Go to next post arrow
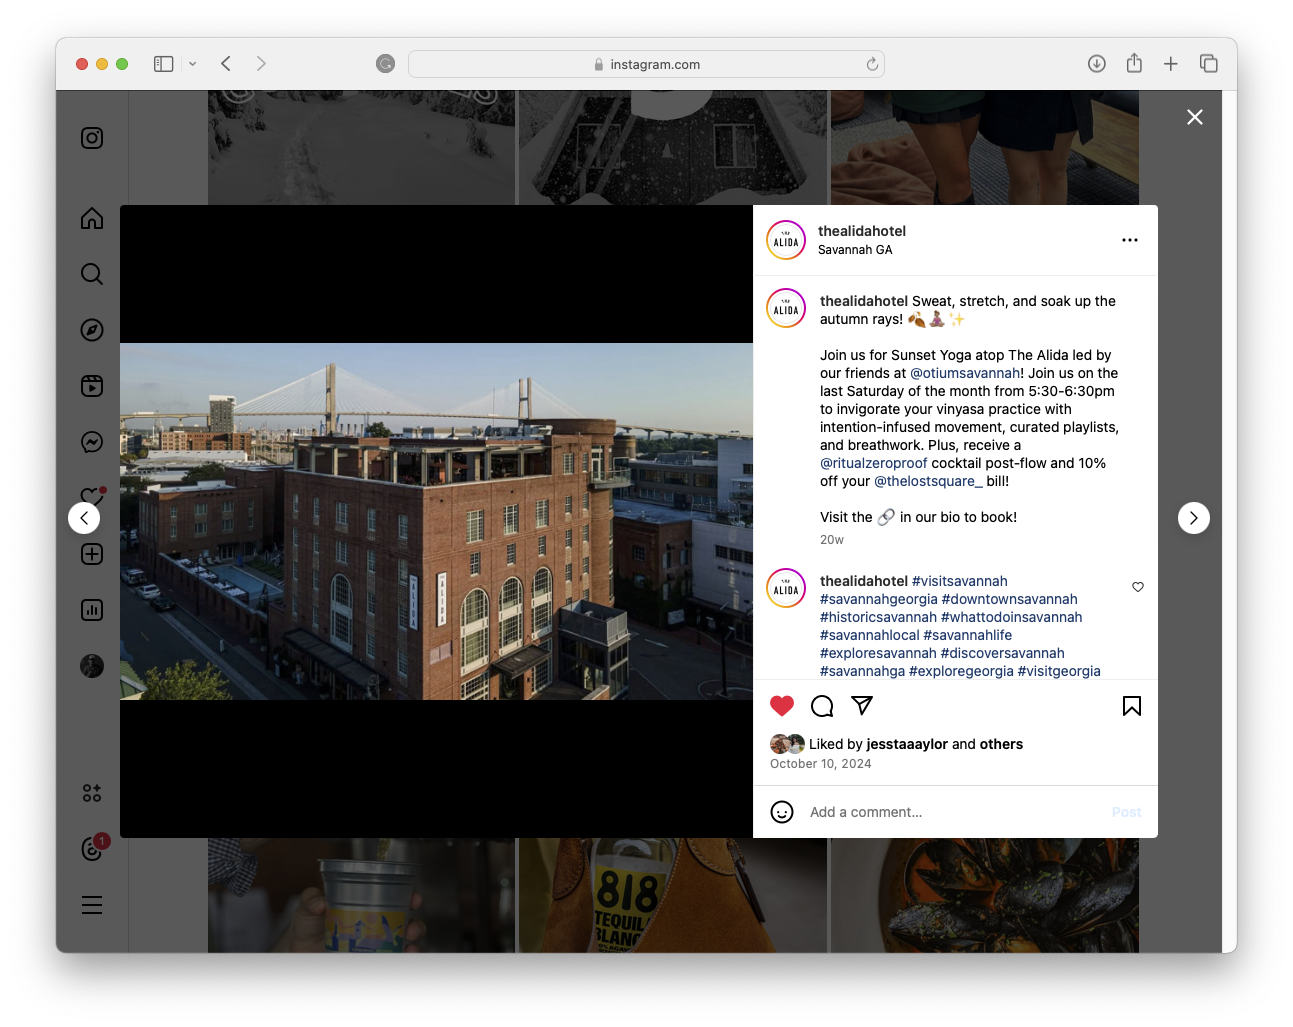Image resolution: width=1293 pixels, height=1027 pixels. tap(1194, 518)
